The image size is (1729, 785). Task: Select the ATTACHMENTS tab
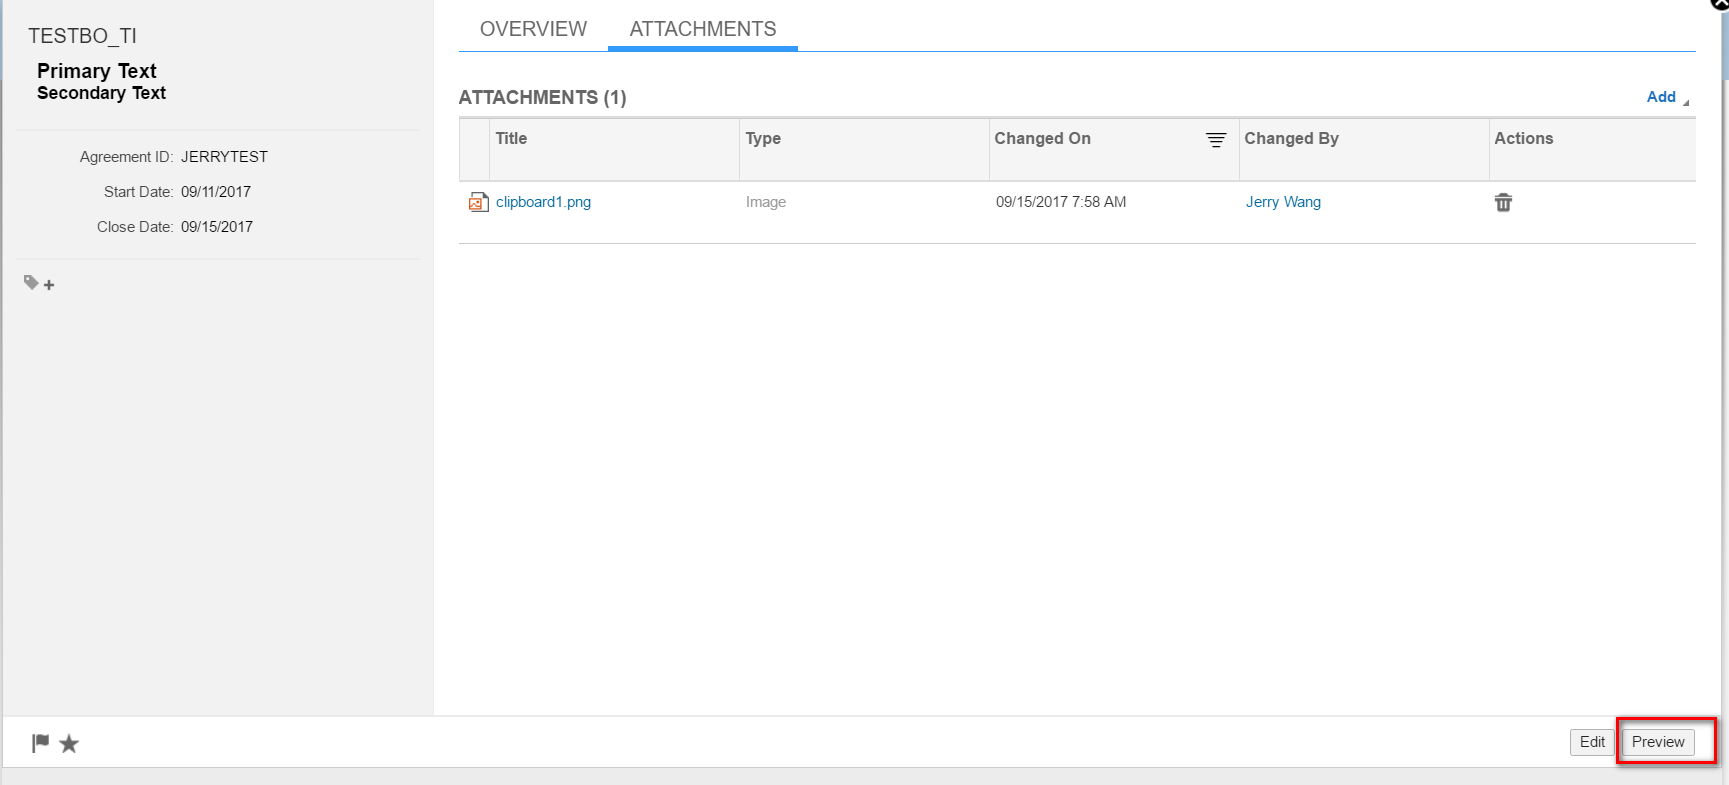coord(703,29)
